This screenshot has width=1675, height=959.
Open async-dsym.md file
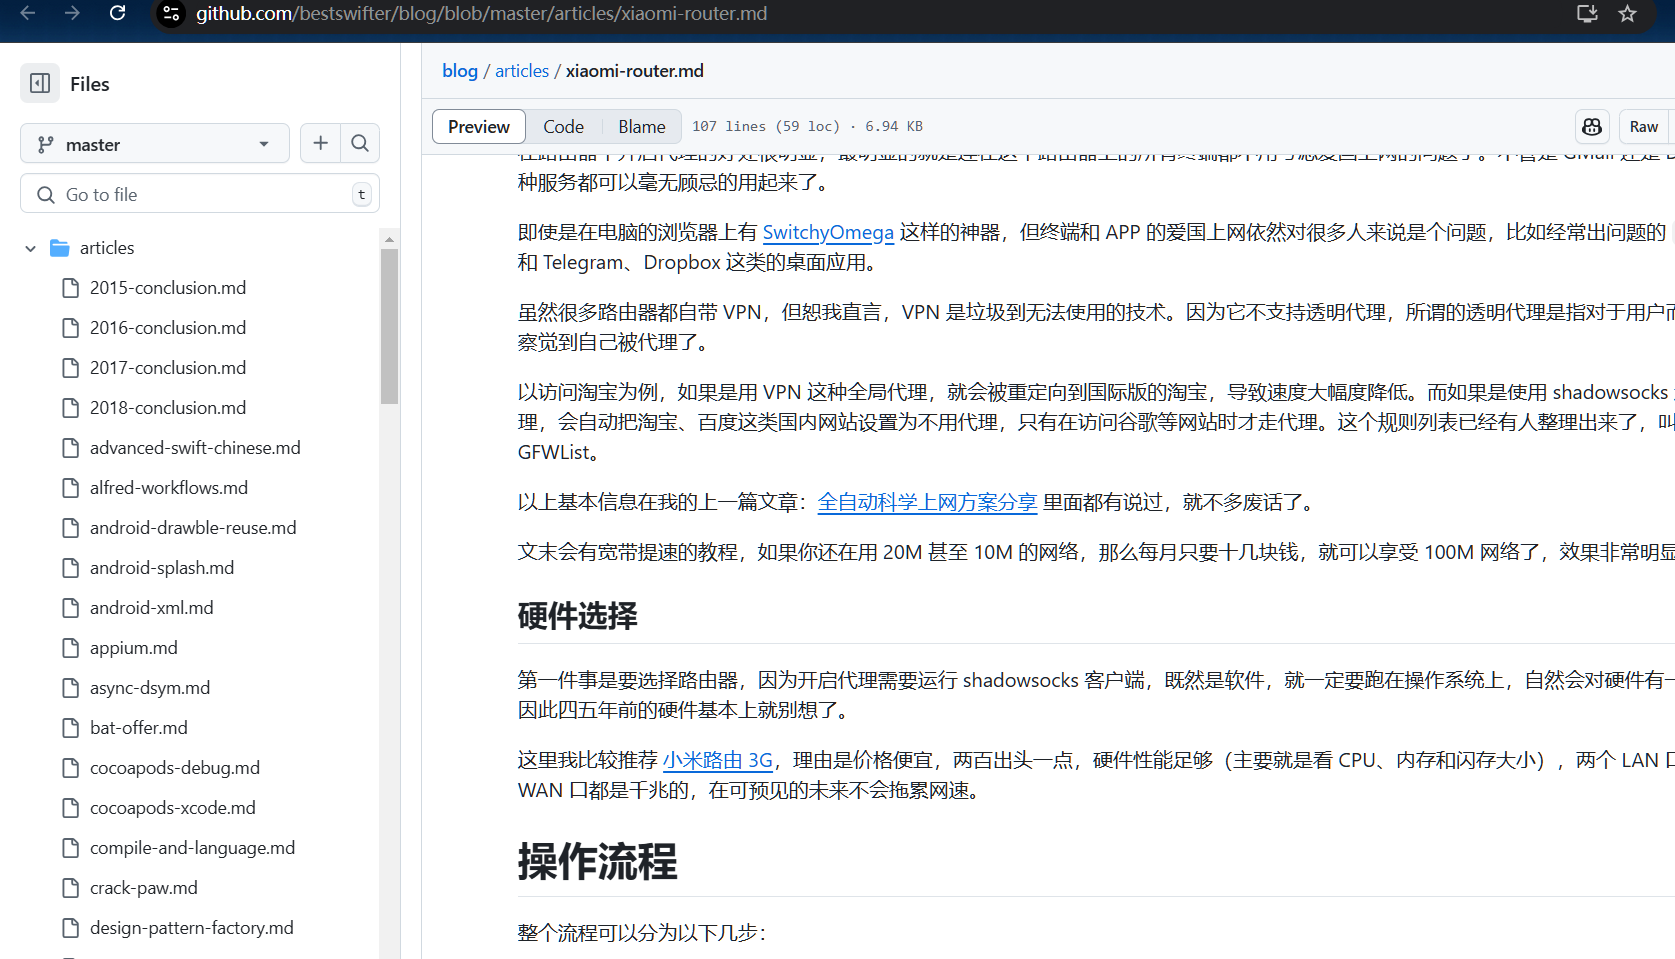(x=150, y=688)
